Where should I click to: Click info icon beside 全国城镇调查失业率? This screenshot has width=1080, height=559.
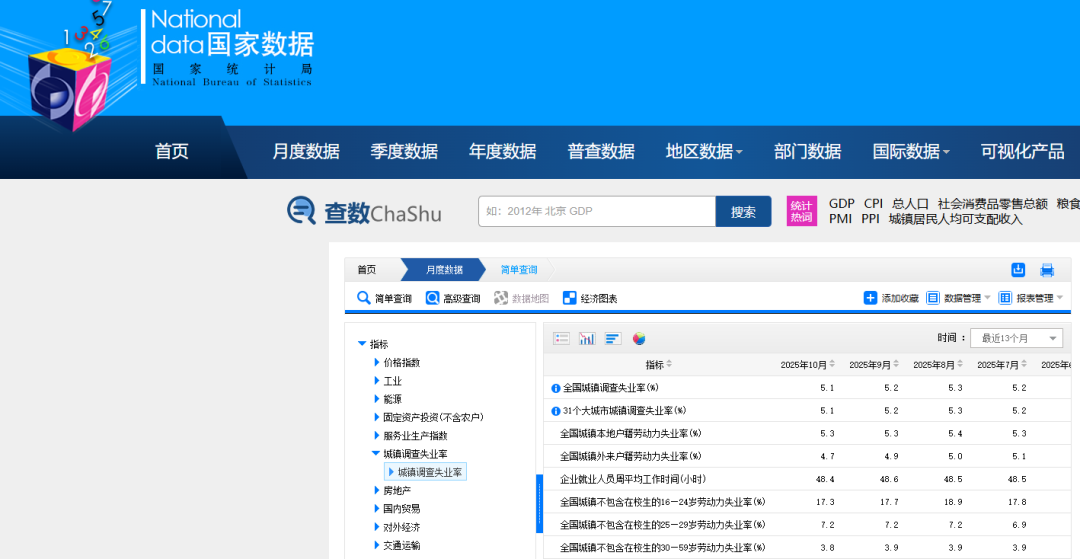pos(556,388)
